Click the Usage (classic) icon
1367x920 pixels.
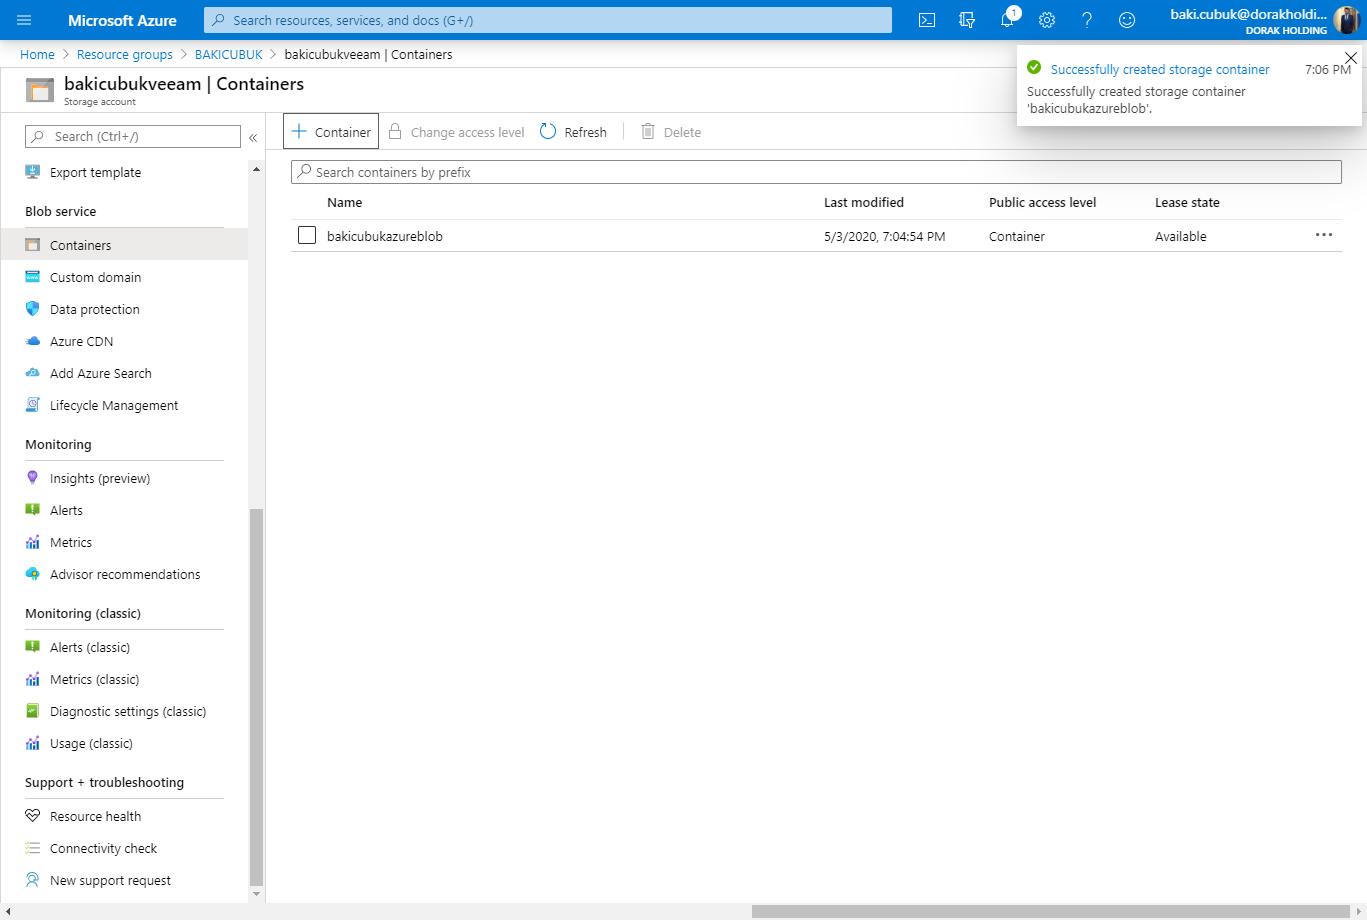point(33,743)
